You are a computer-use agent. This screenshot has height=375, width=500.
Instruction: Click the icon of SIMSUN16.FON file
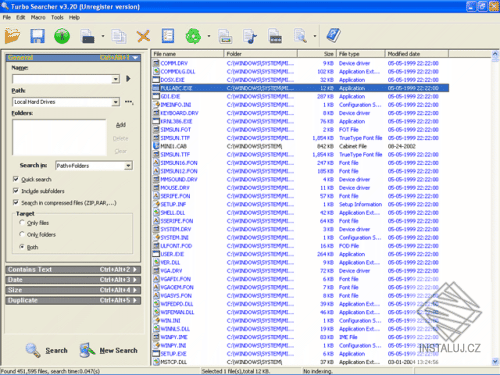pos(156,163)
